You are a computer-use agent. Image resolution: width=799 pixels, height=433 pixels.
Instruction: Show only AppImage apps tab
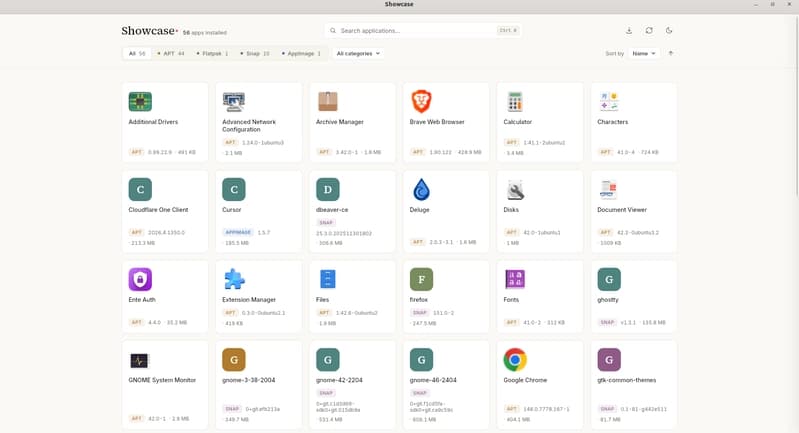pyautogui.click(x=301, y=53)
